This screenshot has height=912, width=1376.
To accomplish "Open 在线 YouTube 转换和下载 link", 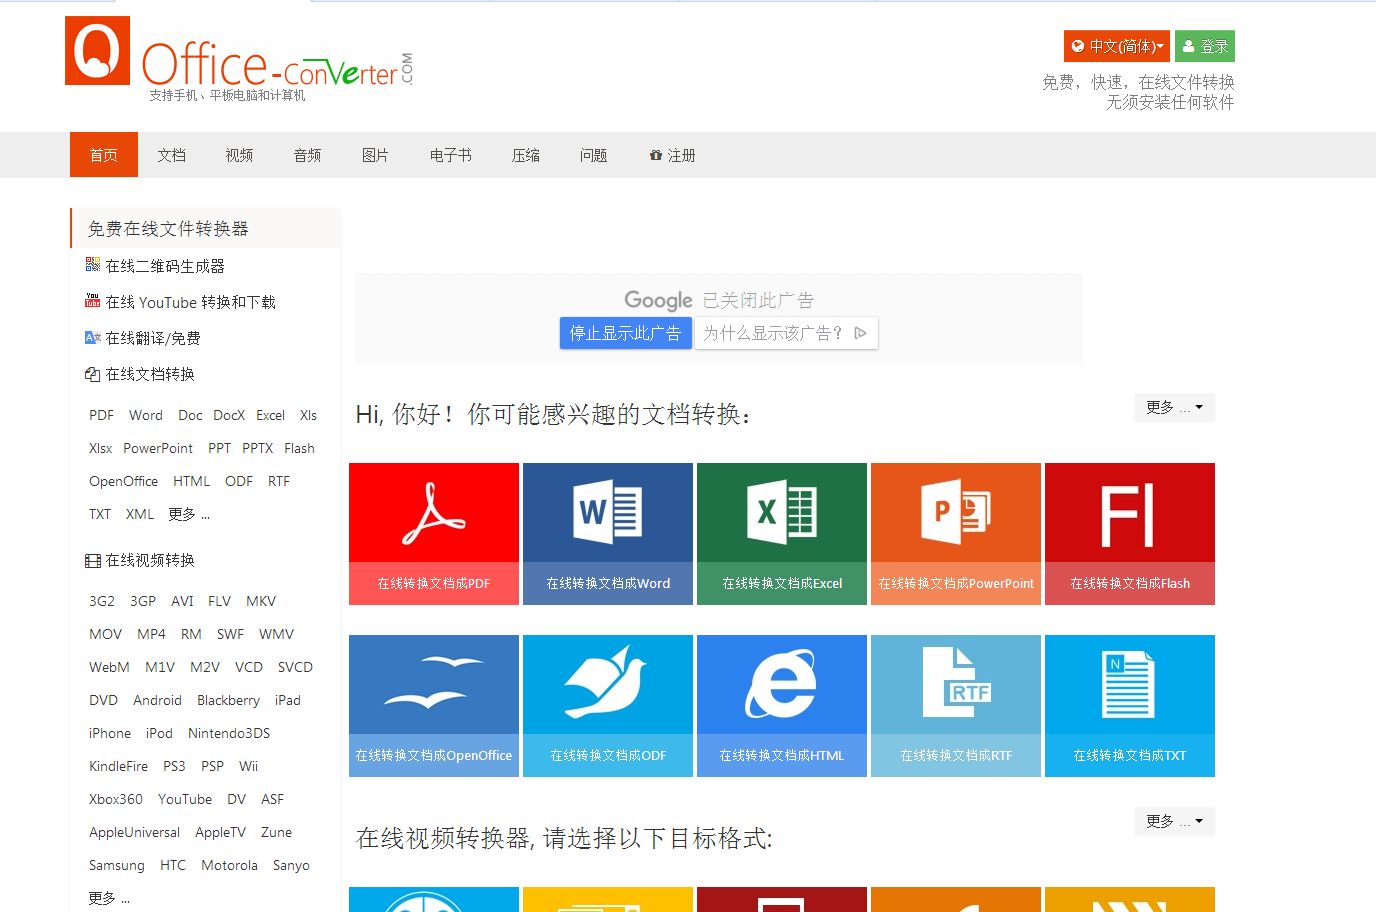I will pos(191,302).
